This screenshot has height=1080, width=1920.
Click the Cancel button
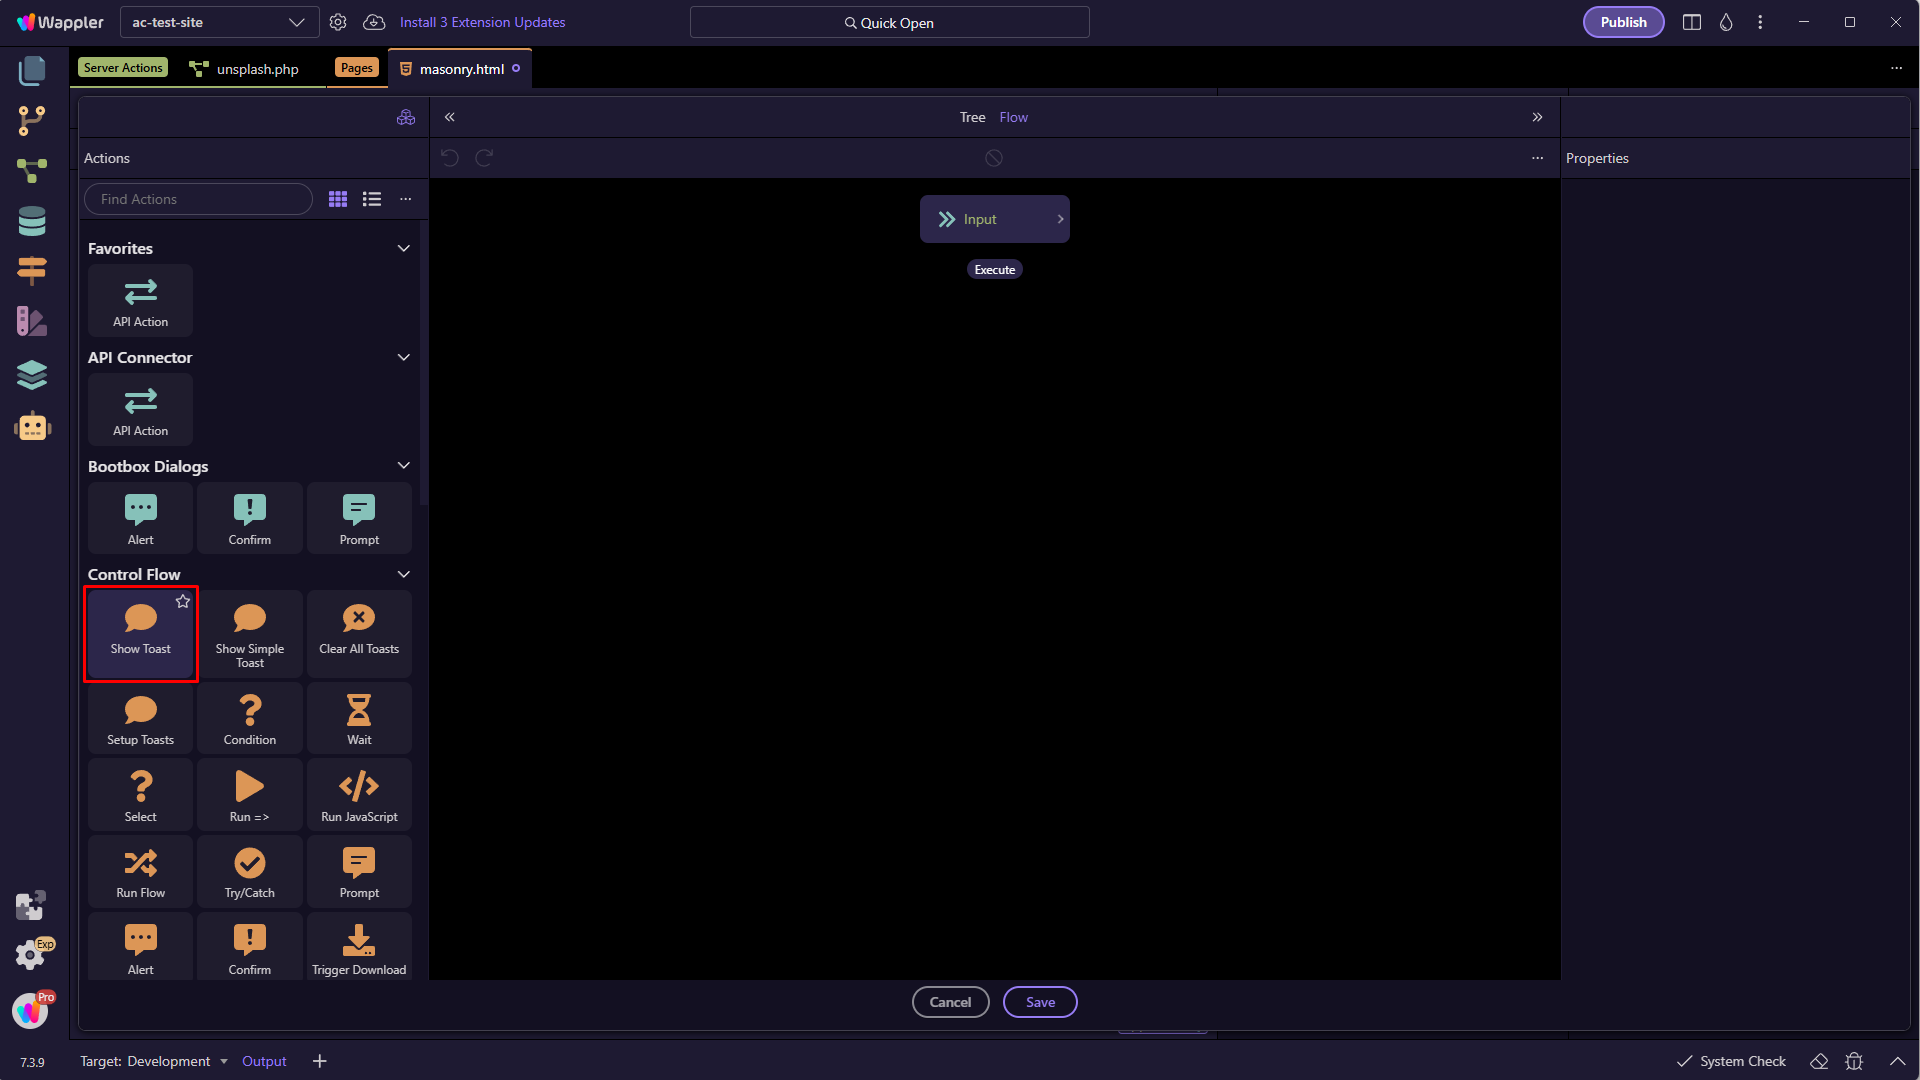[950, 1002]
